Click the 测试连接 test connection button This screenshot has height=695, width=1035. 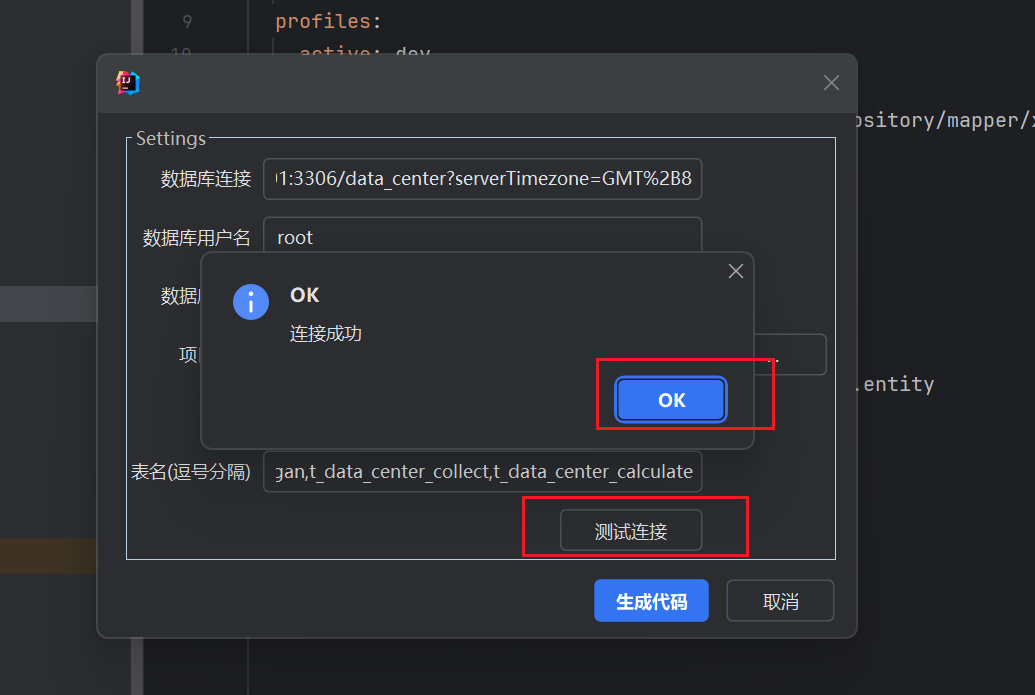(x=631, y=531)
